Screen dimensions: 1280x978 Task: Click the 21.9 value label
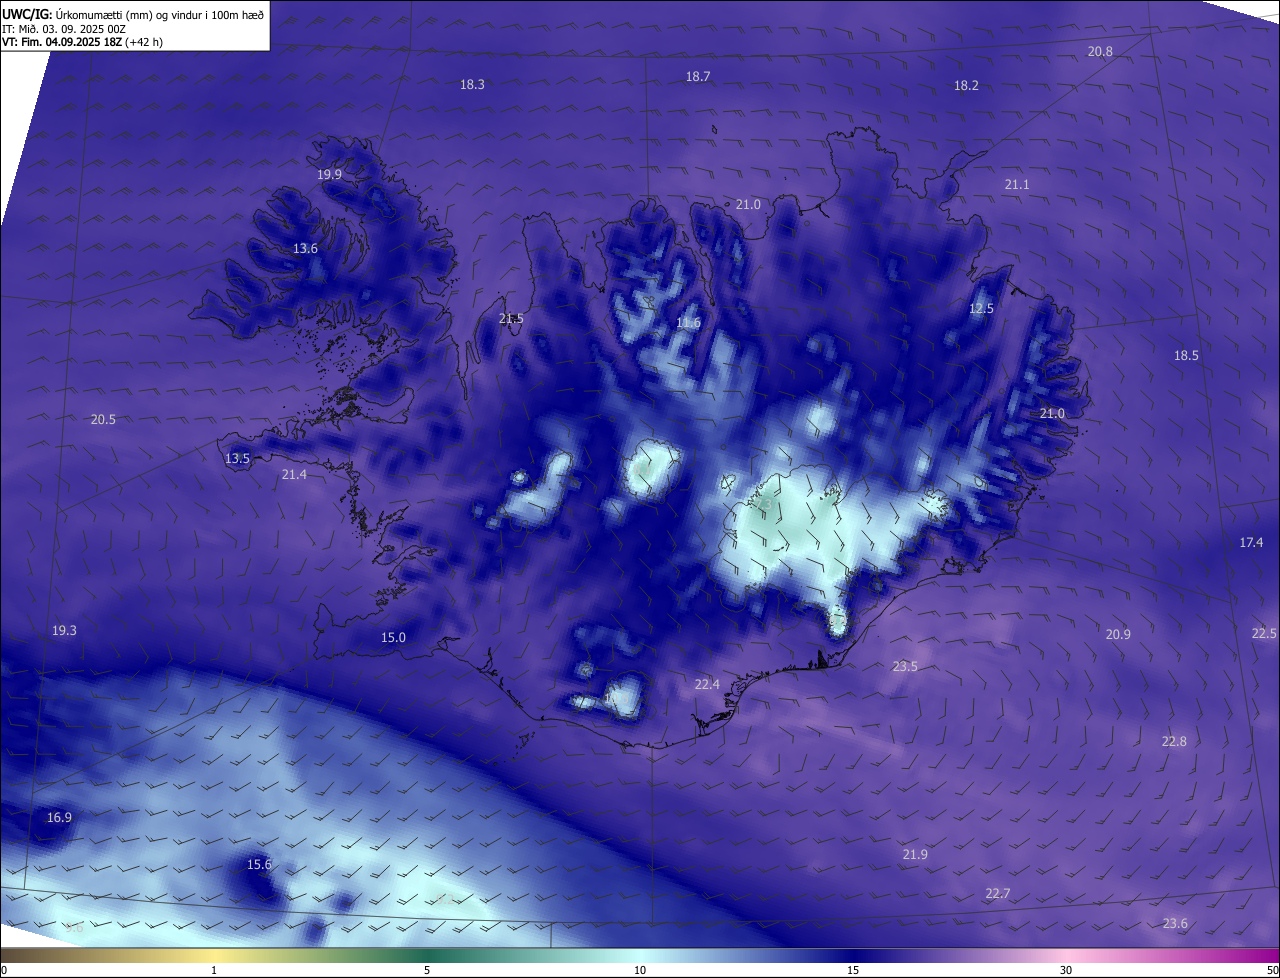(915, 855)
